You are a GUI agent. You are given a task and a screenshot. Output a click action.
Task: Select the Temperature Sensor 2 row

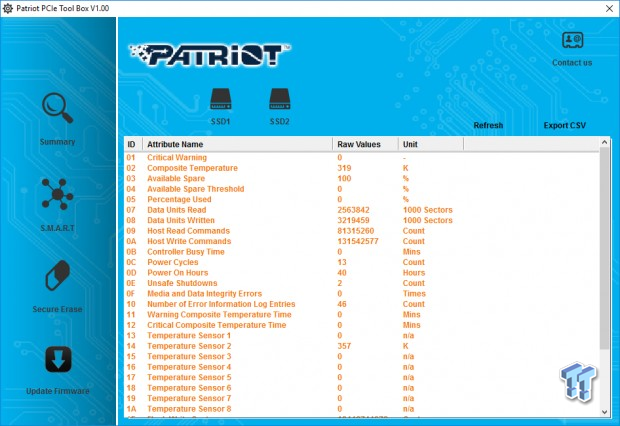(x=362, y=346)
